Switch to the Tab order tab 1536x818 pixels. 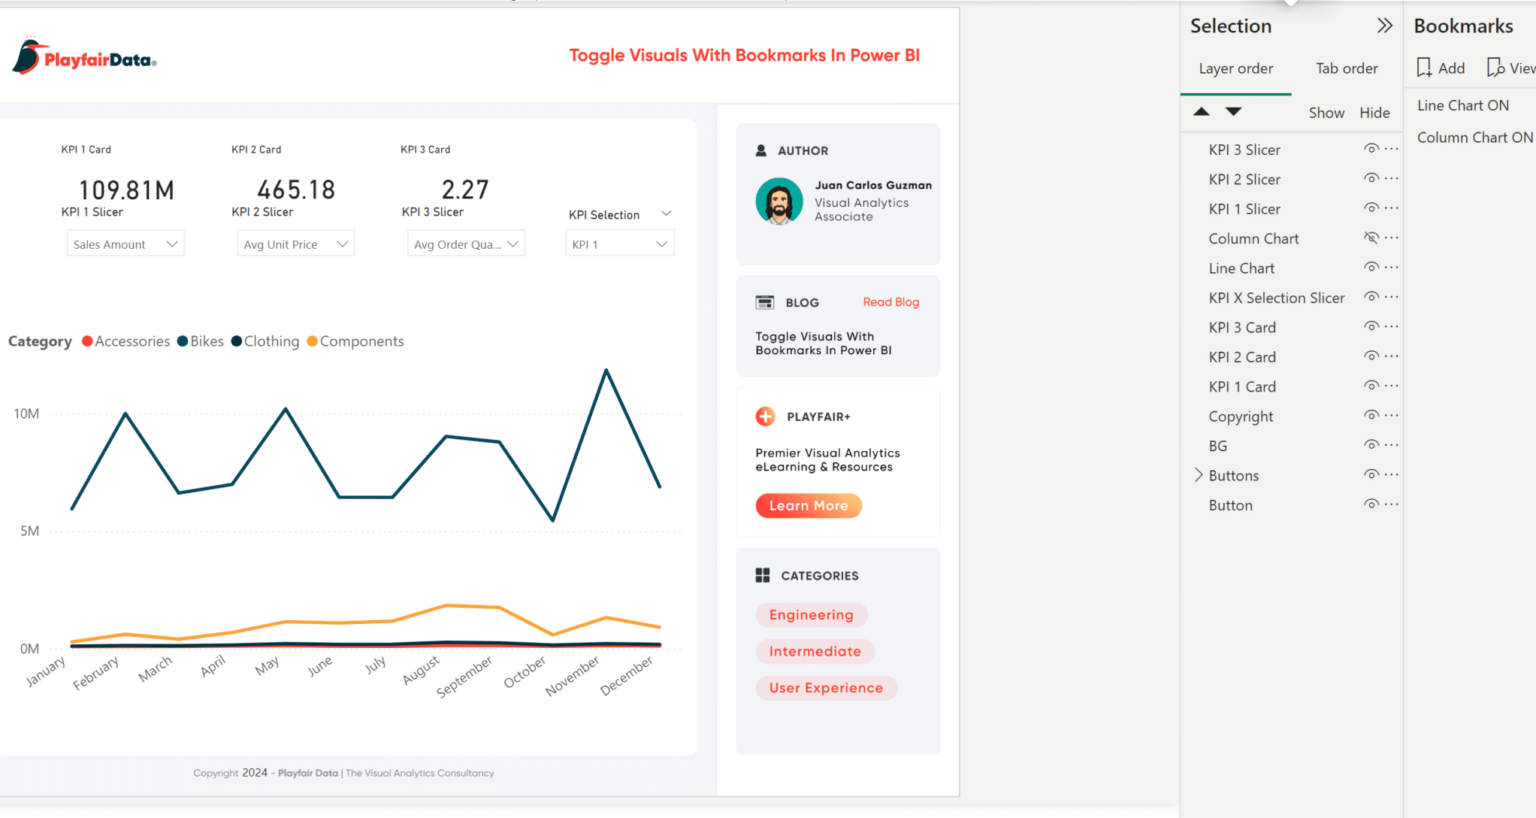pyautogui.click(x=1346, y=68)
